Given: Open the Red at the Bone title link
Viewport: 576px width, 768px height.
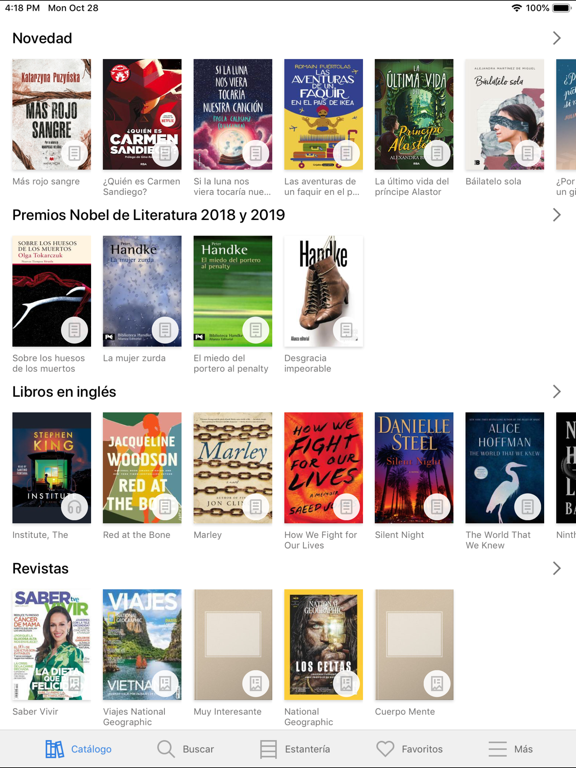Looking at the screenshot, I should click(137, 535).
